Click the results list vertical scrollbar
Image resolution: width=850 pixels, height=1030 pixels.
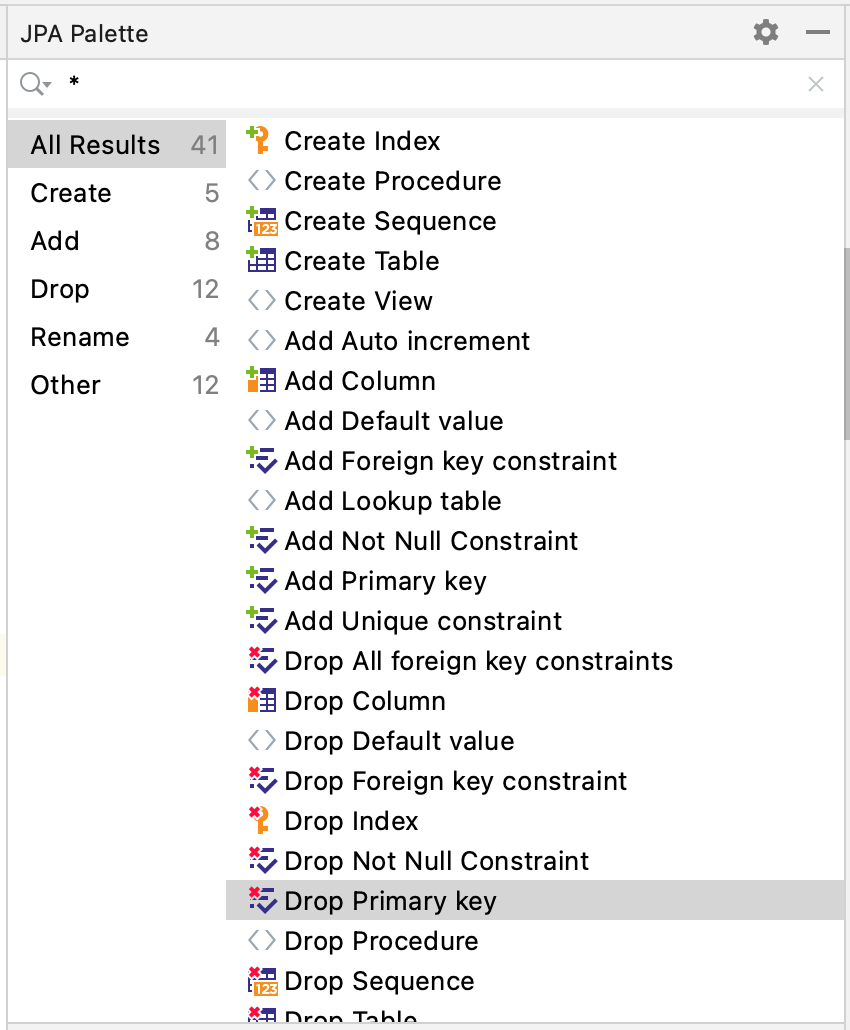pos(847,344)
